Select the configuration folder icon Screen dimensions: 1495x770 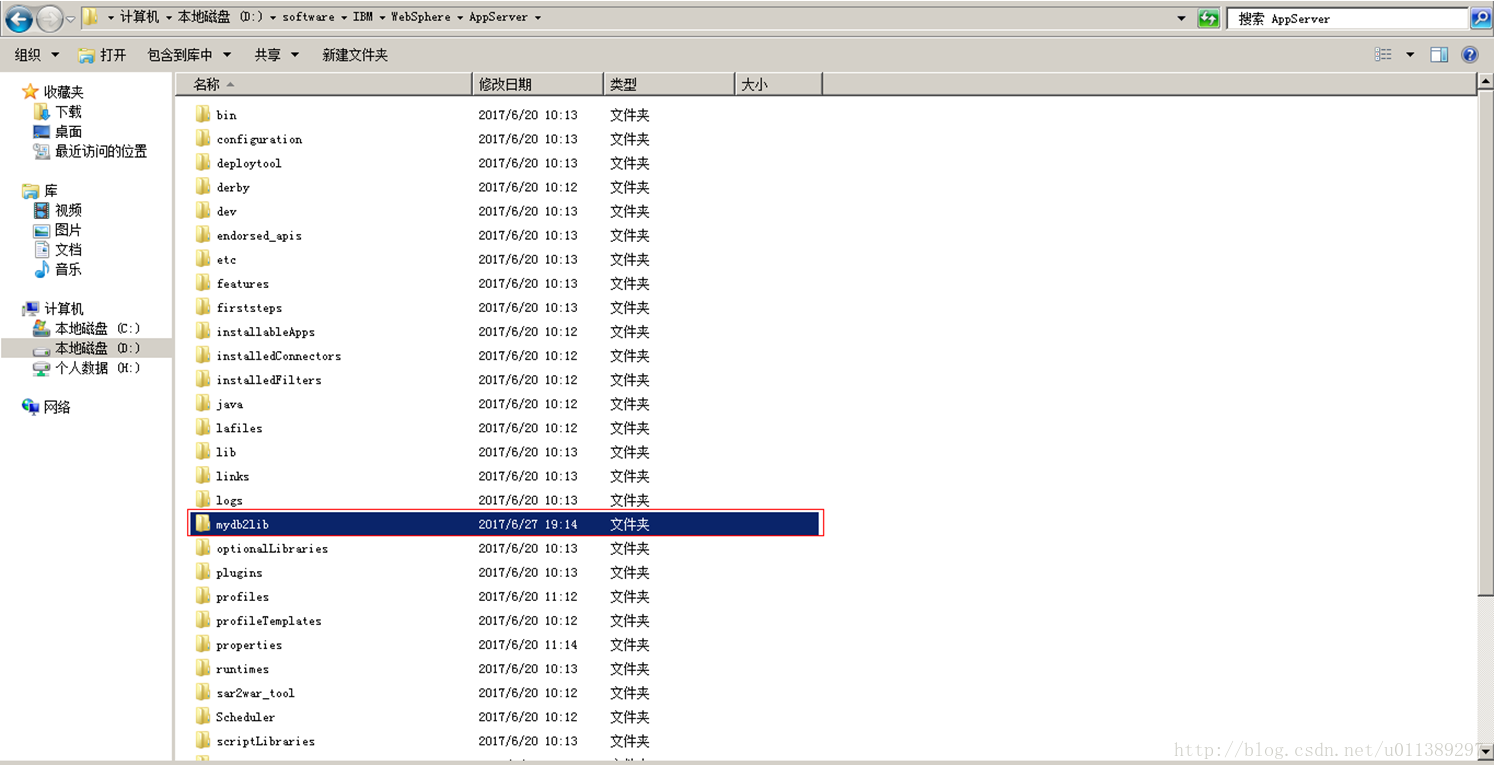click(x=203, y=138)
